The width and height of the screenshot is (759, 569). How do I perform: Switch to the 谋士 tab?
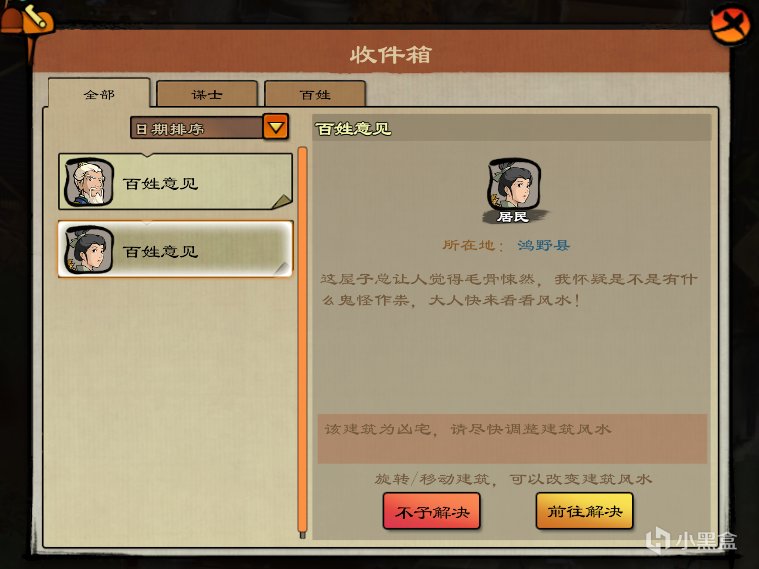(x=207, y=94)
